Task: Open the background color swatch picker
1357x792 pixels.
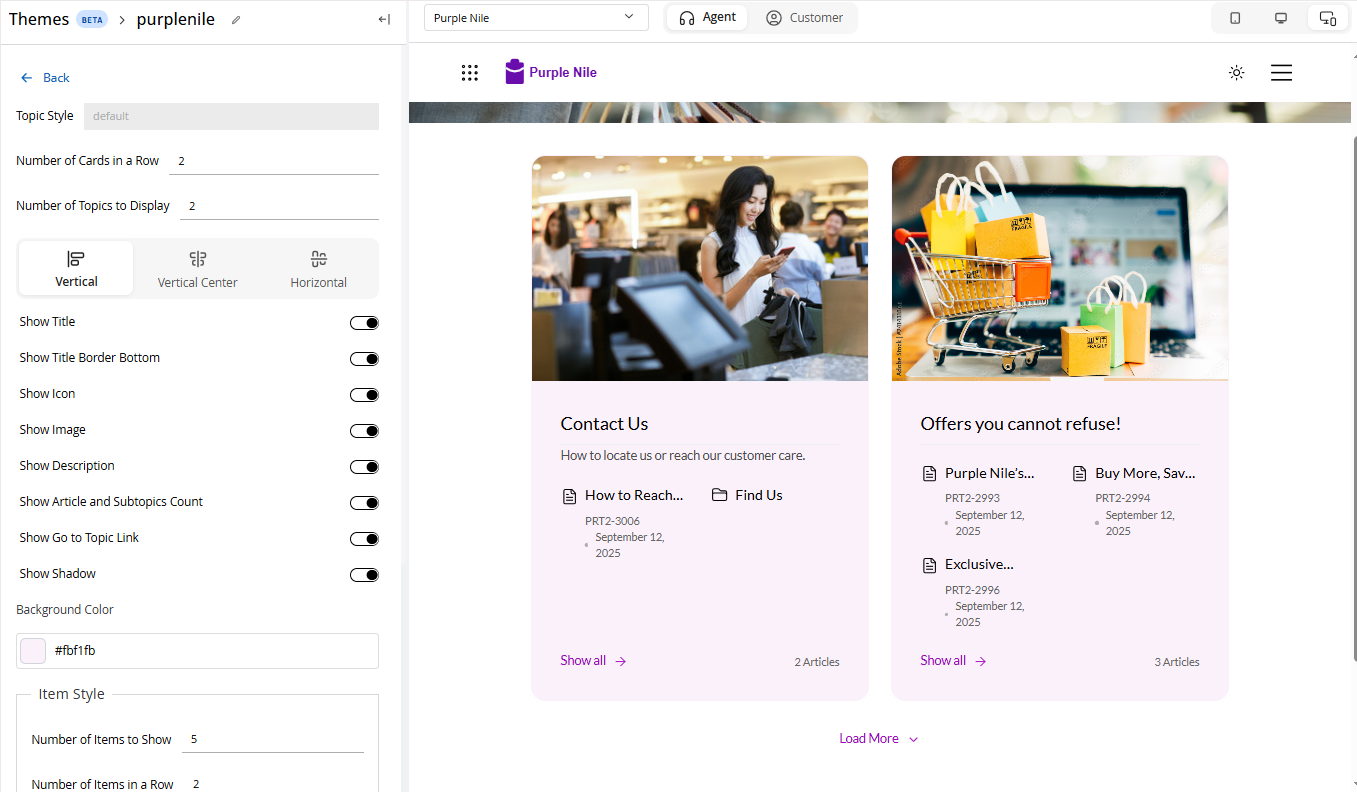Action: [x=34, y=651]
